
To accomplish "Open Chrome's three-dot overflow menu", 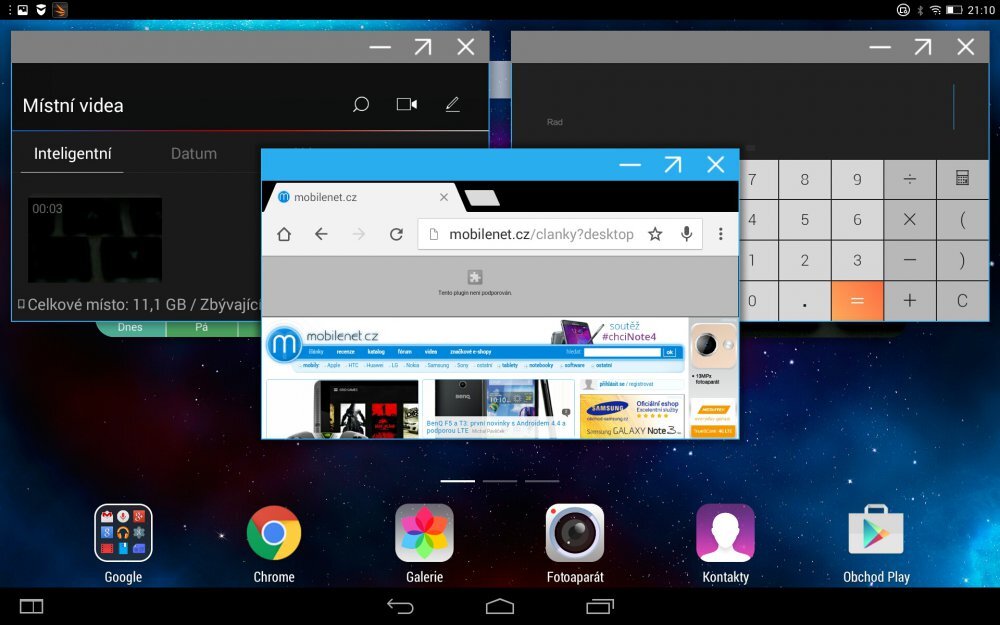I will [x=721, y=233].
